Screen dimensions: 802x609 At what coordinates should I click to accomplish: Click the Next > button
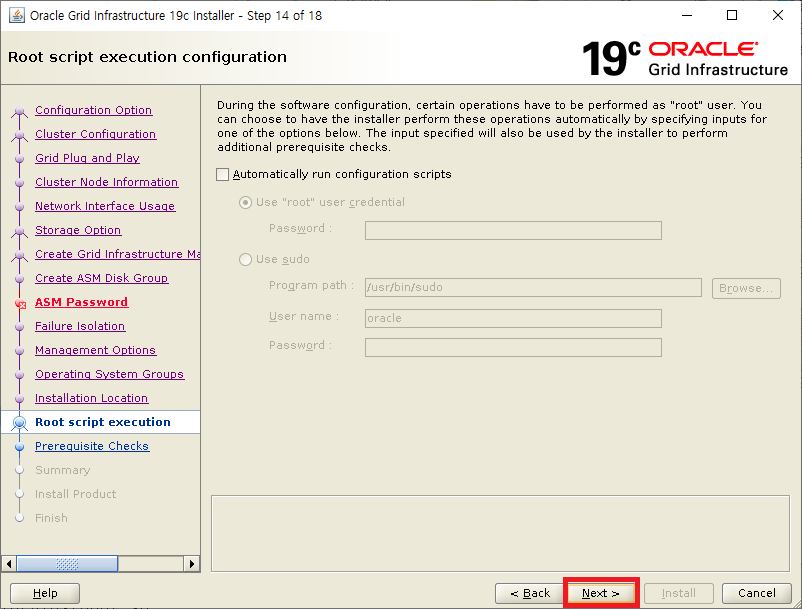[x=600, y=594]
